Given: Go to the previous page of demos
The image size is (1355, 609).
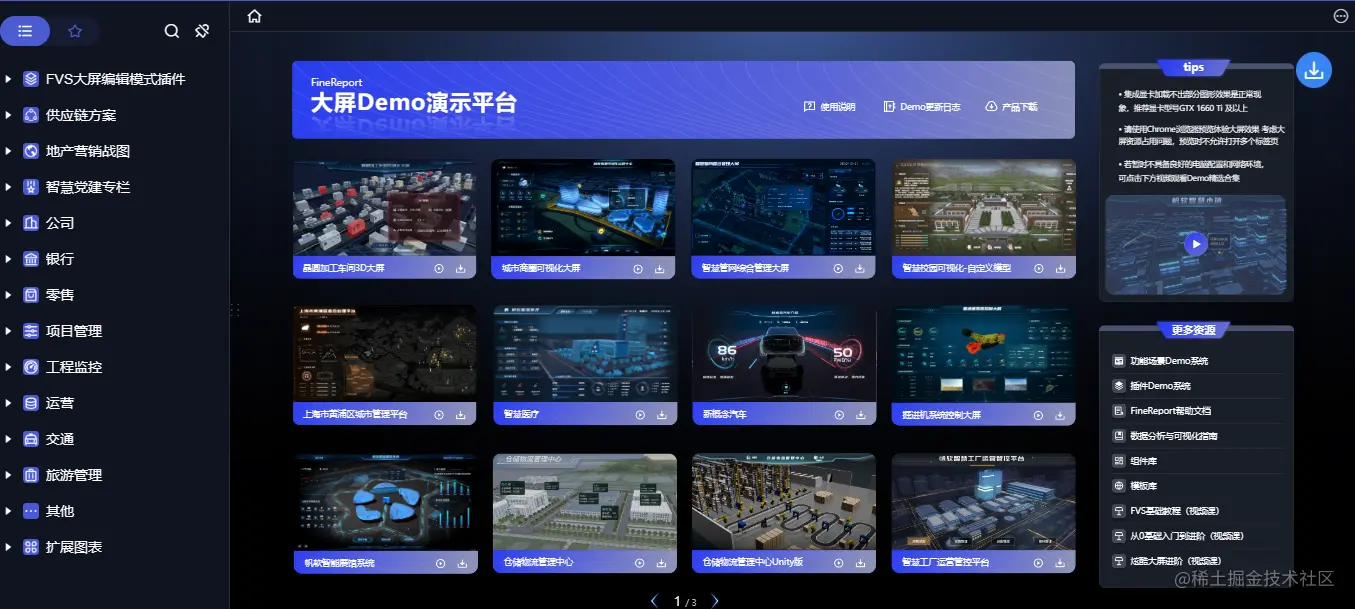Looking at the screenshot, I should pyautogui.click(x=654, y=601).
